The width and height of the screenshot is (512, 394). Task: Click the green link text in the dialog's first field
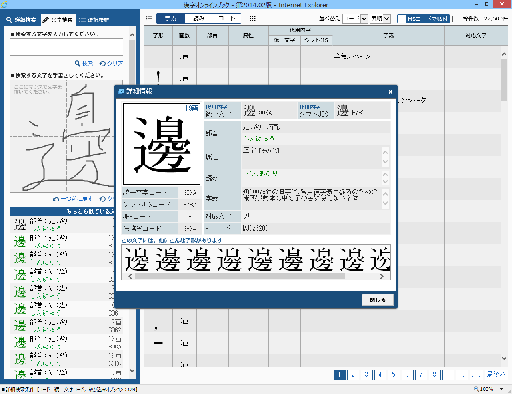pyautogui.click(x=259, y=138)
